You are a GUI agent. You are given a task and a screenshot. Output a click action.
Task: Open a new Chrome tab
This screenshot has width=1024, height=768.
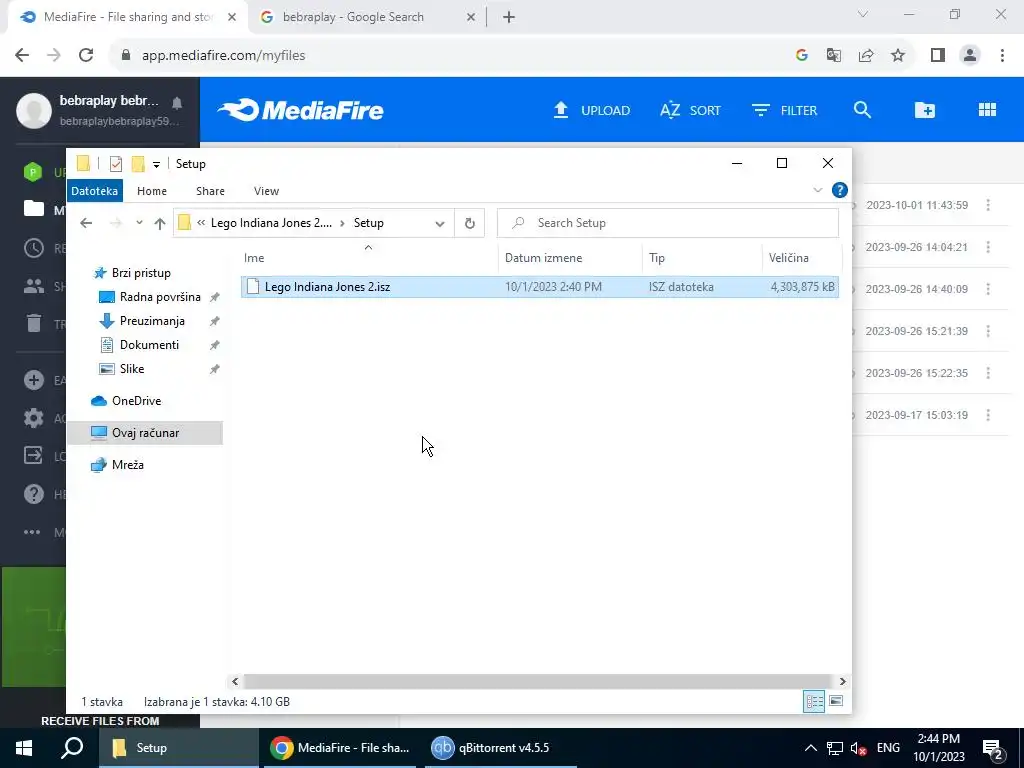(509, 17)
